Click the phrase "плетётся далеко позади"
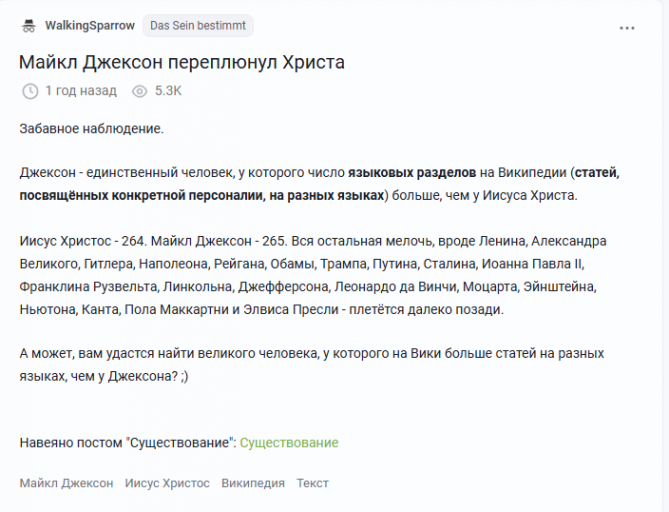This screenshot has width=669, height=512. coord(425,309)
